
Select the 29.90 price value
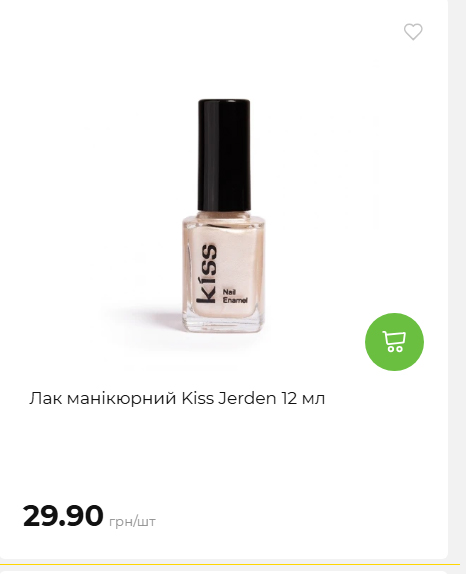63,515
